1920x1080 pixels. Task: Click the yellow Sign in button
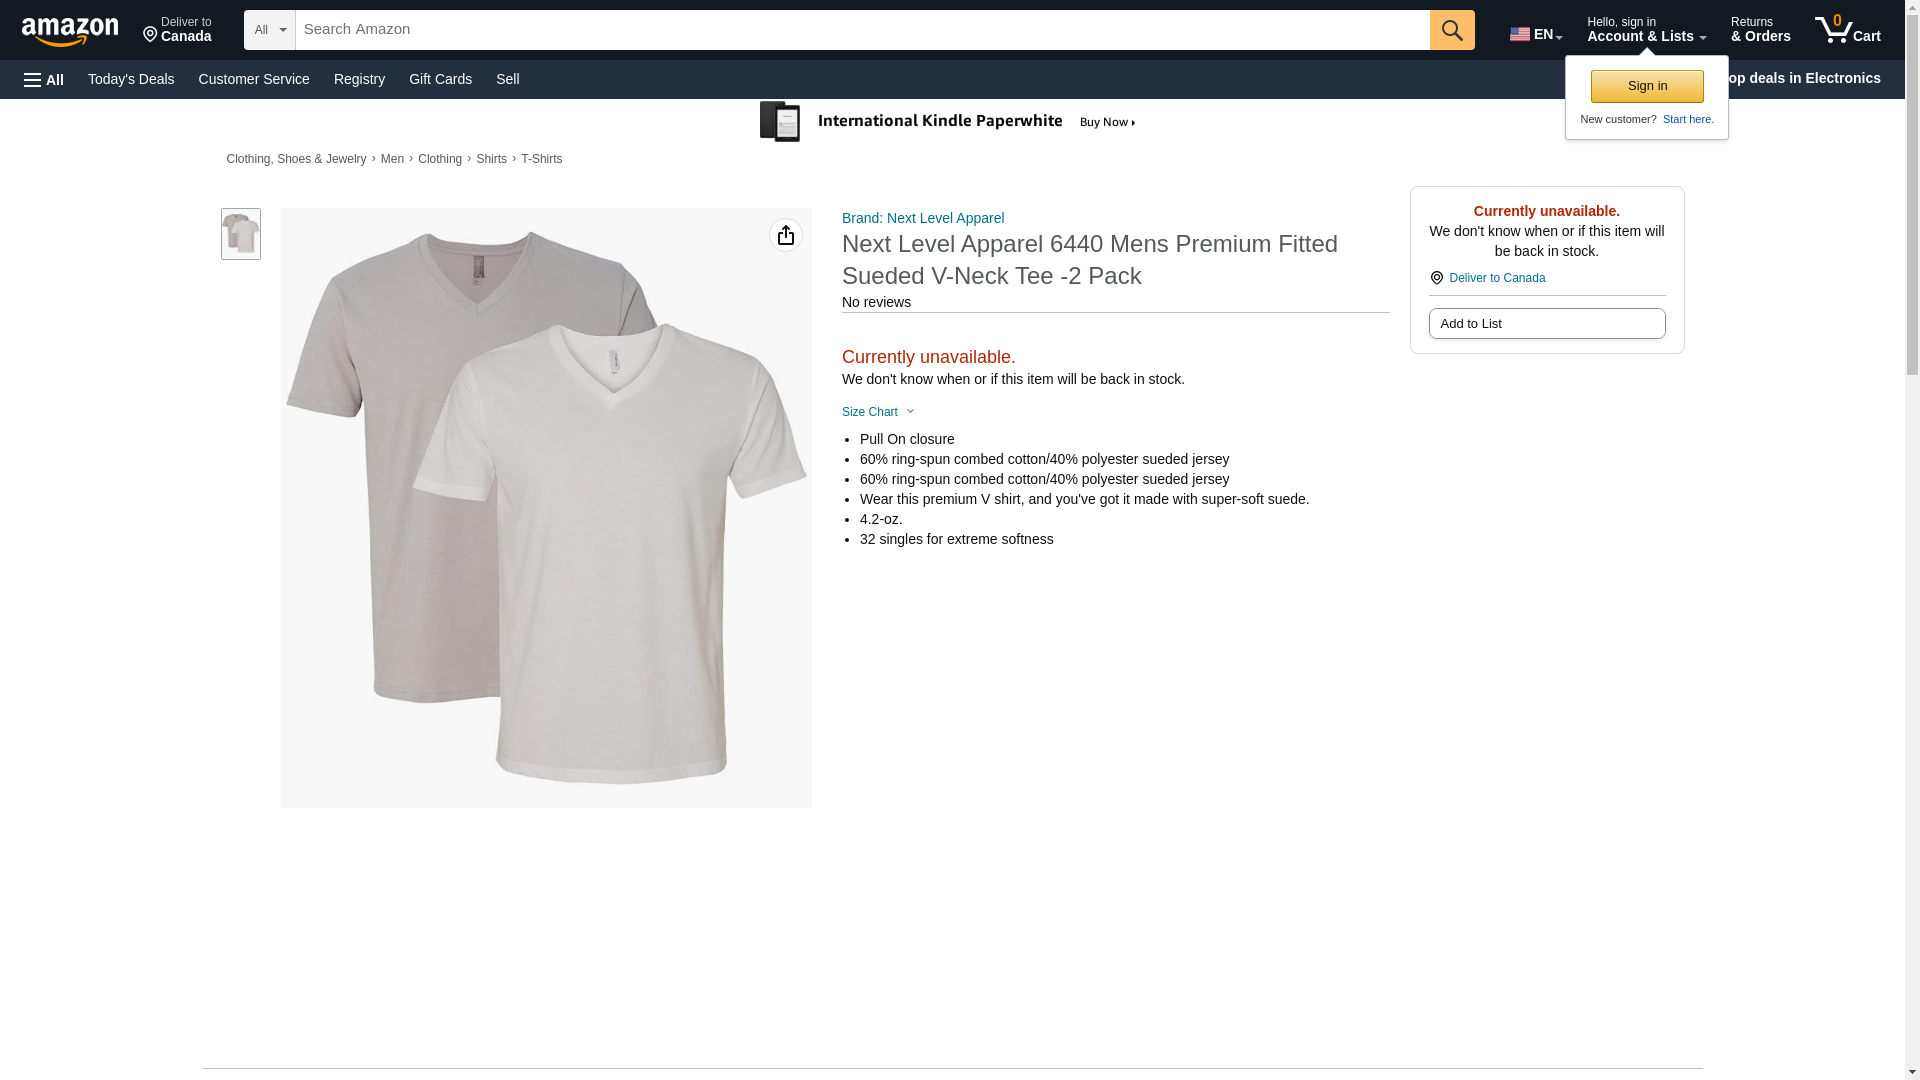click(x=1646, y=86)
